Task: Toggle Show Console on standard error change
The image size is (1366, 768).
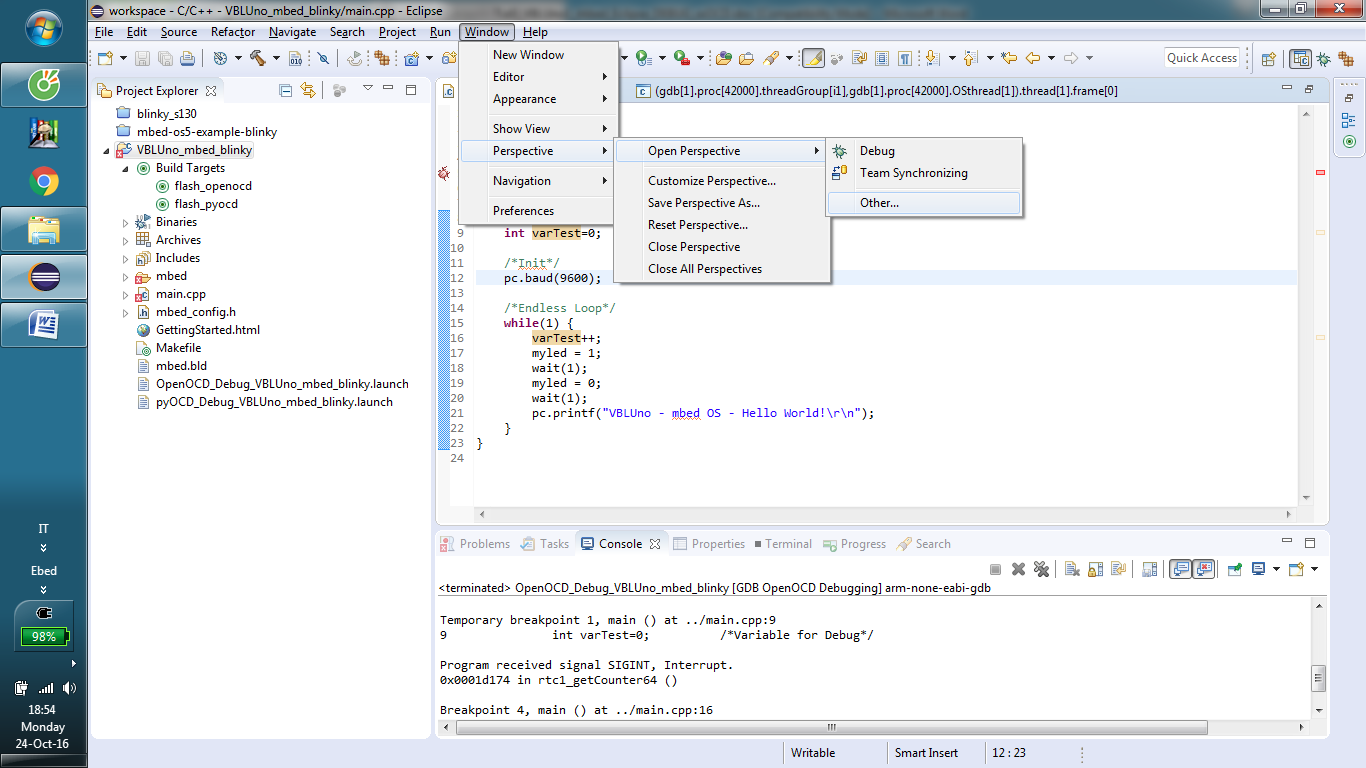Action: (x=1203, y=569)
